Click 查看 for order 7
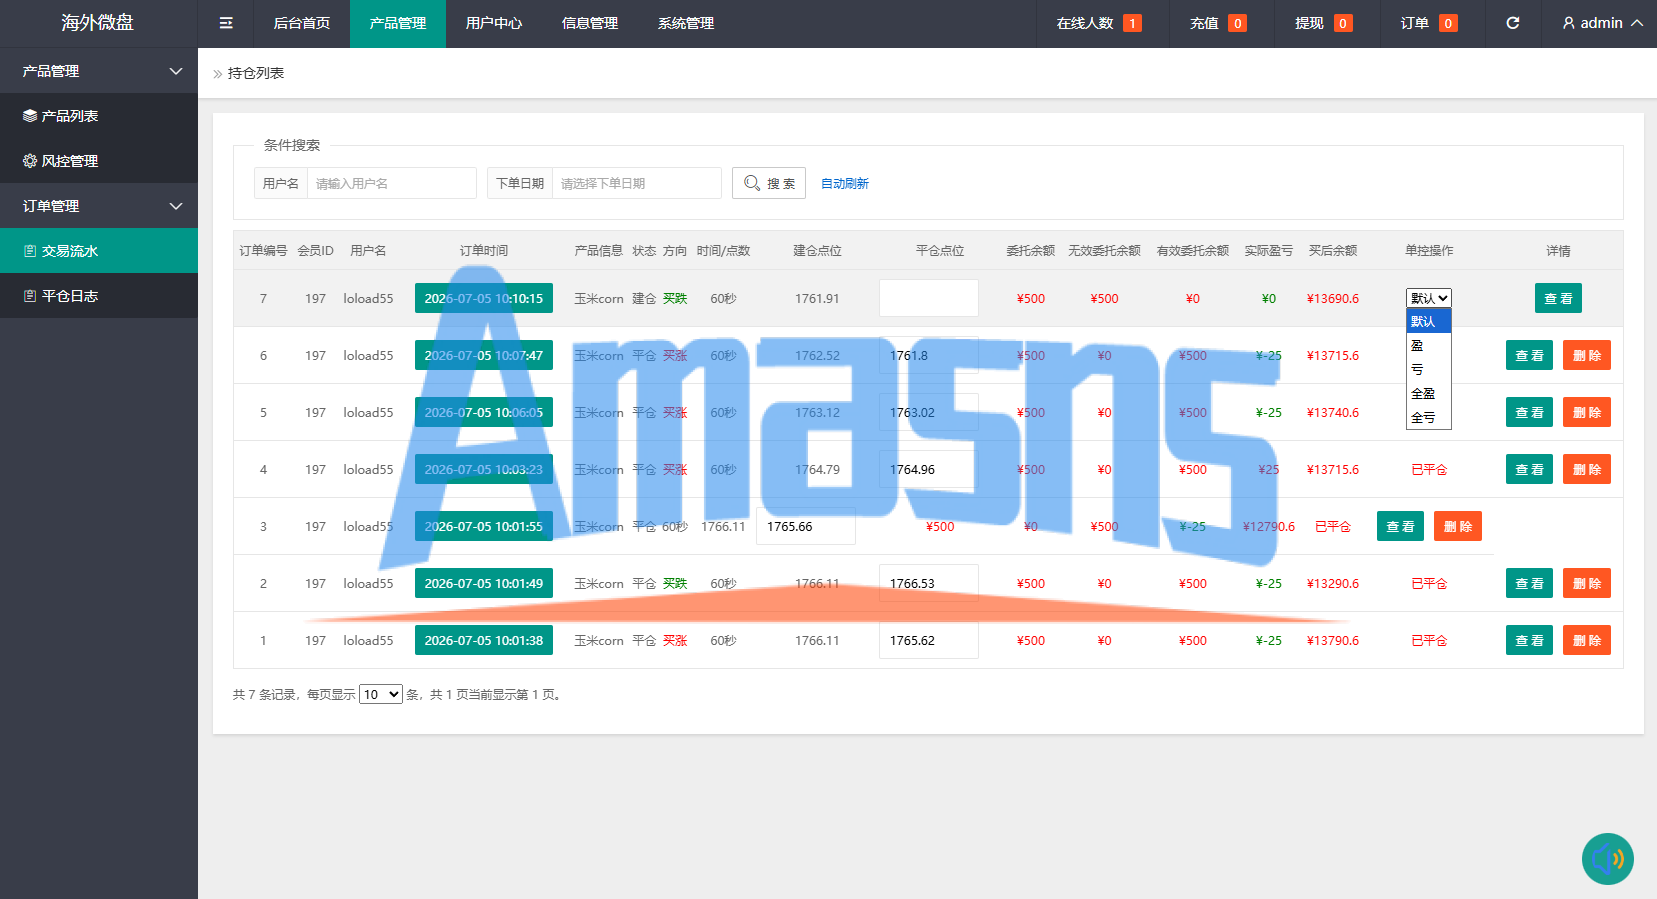This screenshot has height=899, width=1657. (x=1558, y=298)
